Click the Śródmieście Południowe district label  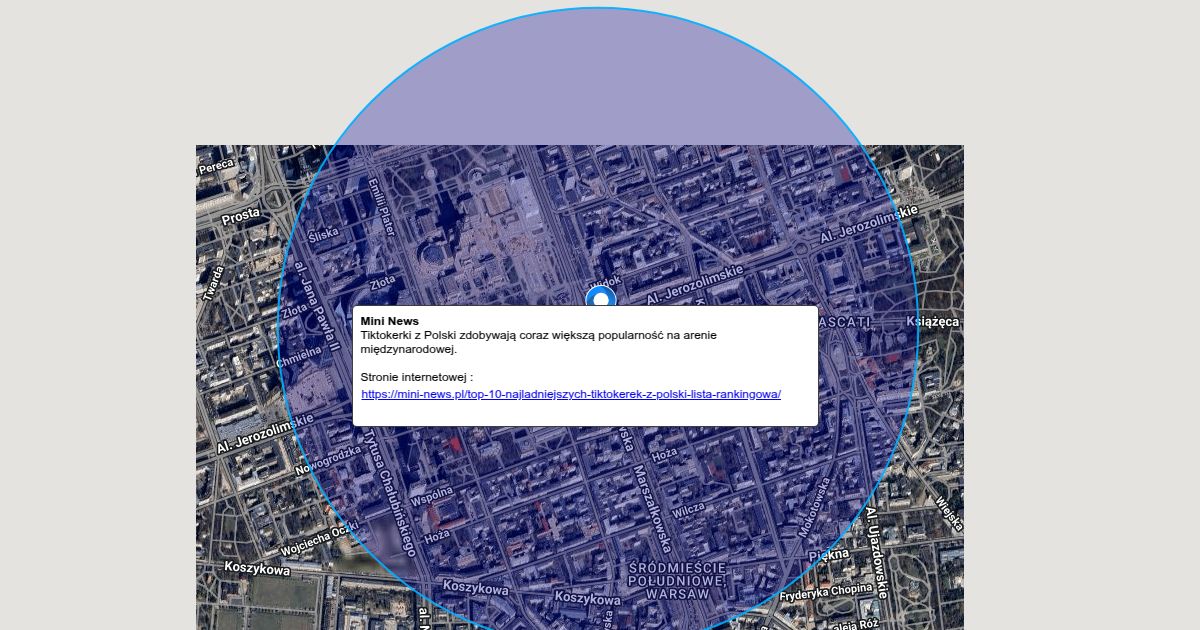pos(676,580)
